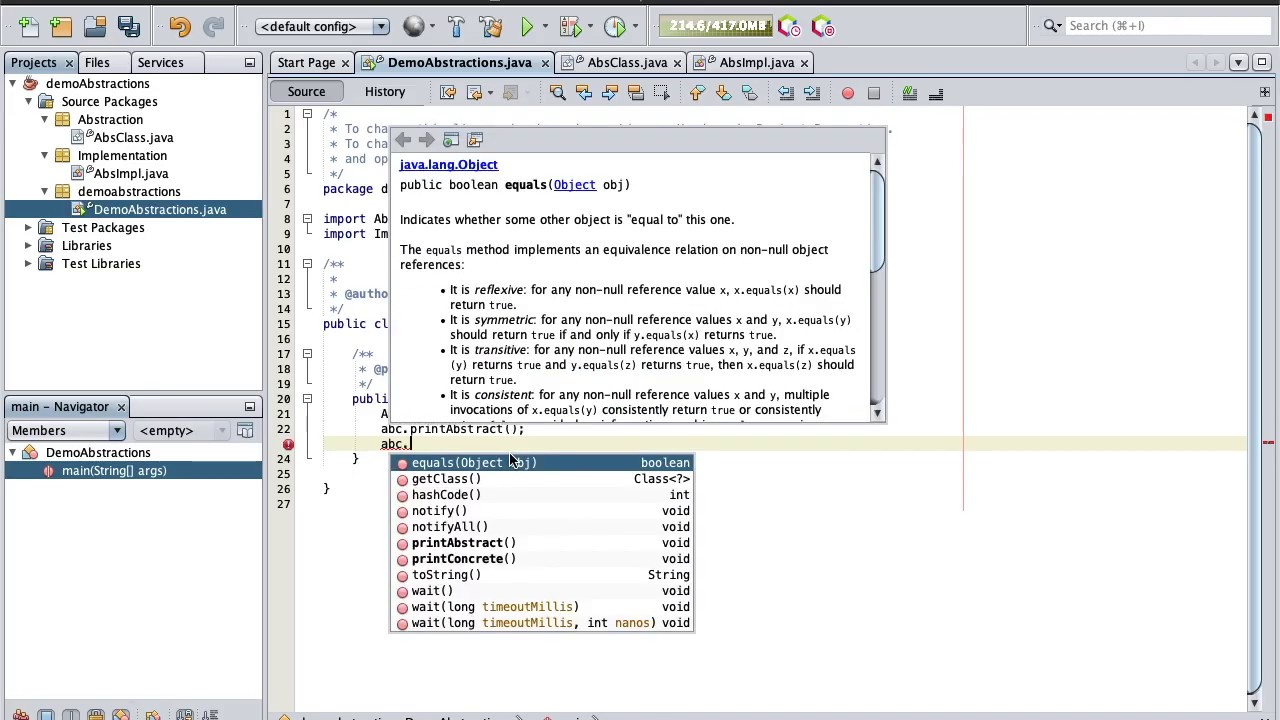Screen dimensions: 1280x720
Task: Open the Javadoc in an external browser
Action: [x=451, y=140]
